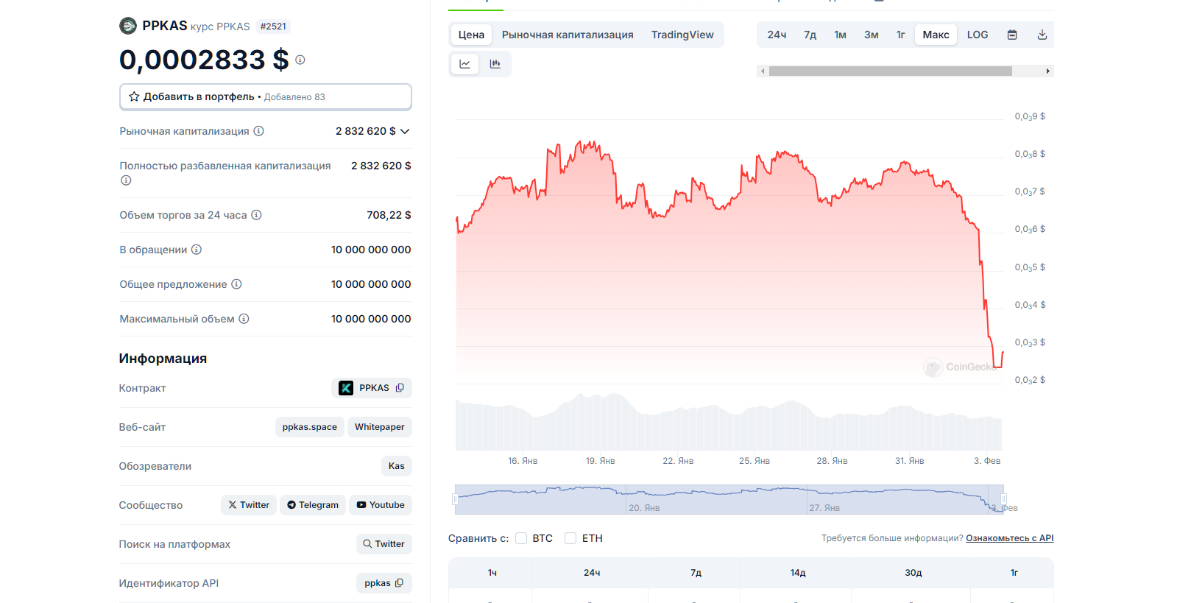Viewport: 1191px width, 603px height.
Task: Toggle LOG scale on the chart
Action: [978, 35]
